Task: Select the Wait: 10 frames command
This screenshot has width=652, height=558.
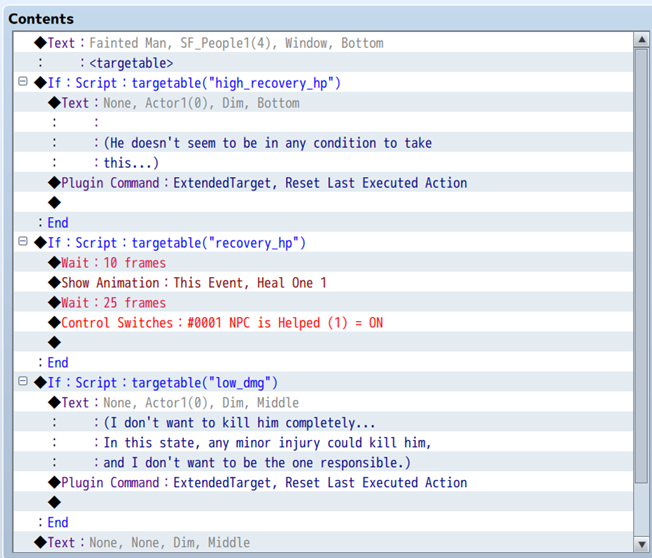Action: pos(324,262)
